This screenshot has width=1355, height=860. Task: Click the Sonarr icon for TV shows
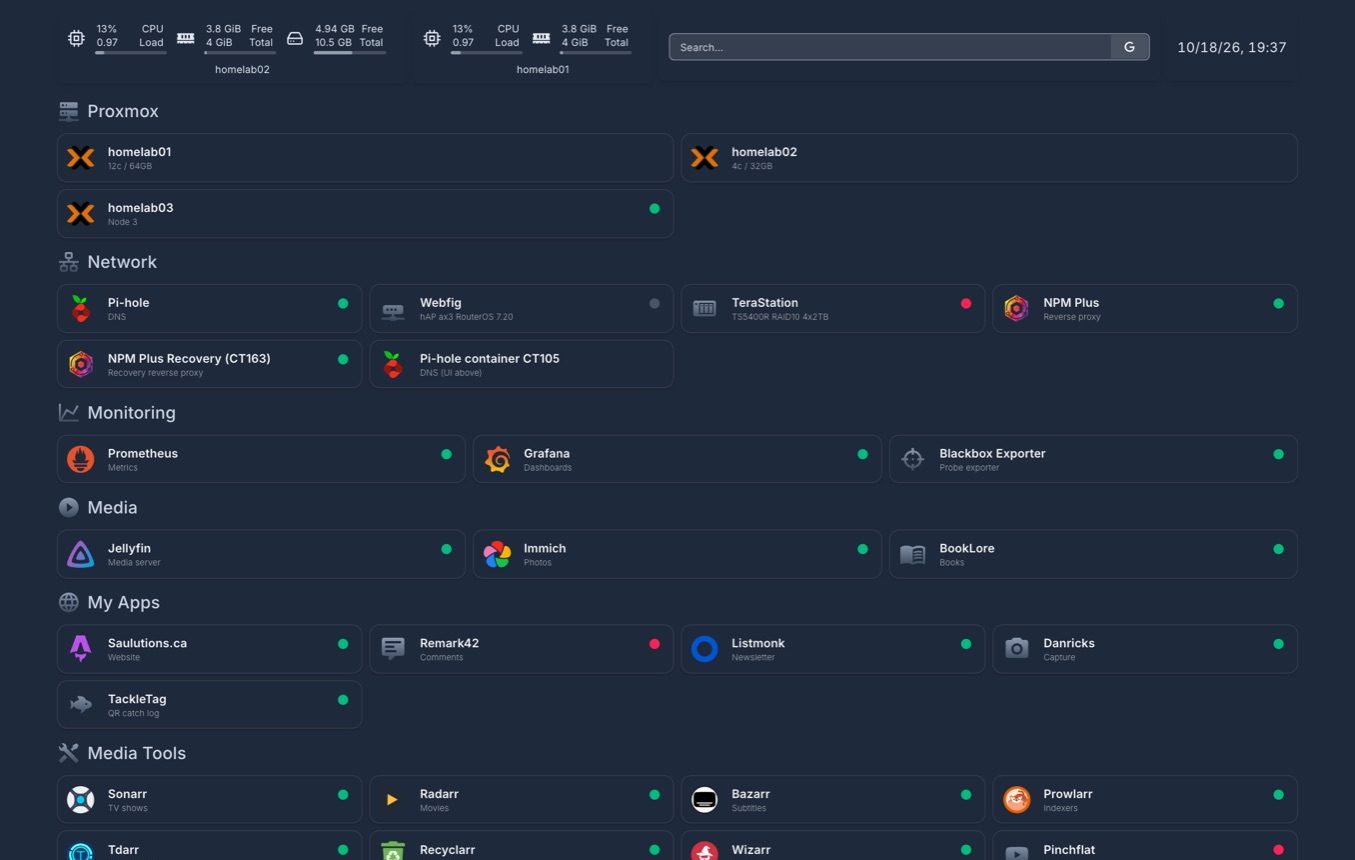pyautogui.click(x=81, y=800)
